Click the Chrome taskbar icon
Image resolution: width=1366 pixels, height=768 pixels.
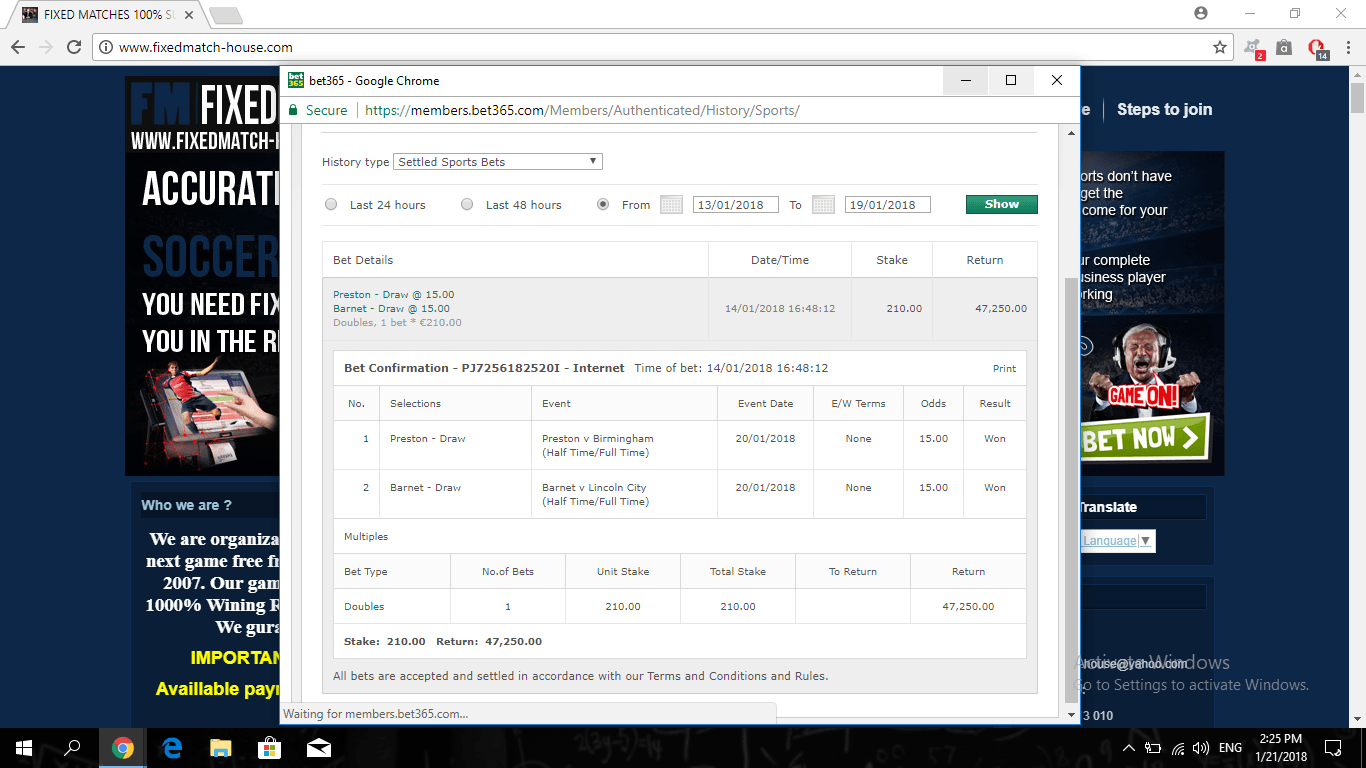(x=123, y=748)
